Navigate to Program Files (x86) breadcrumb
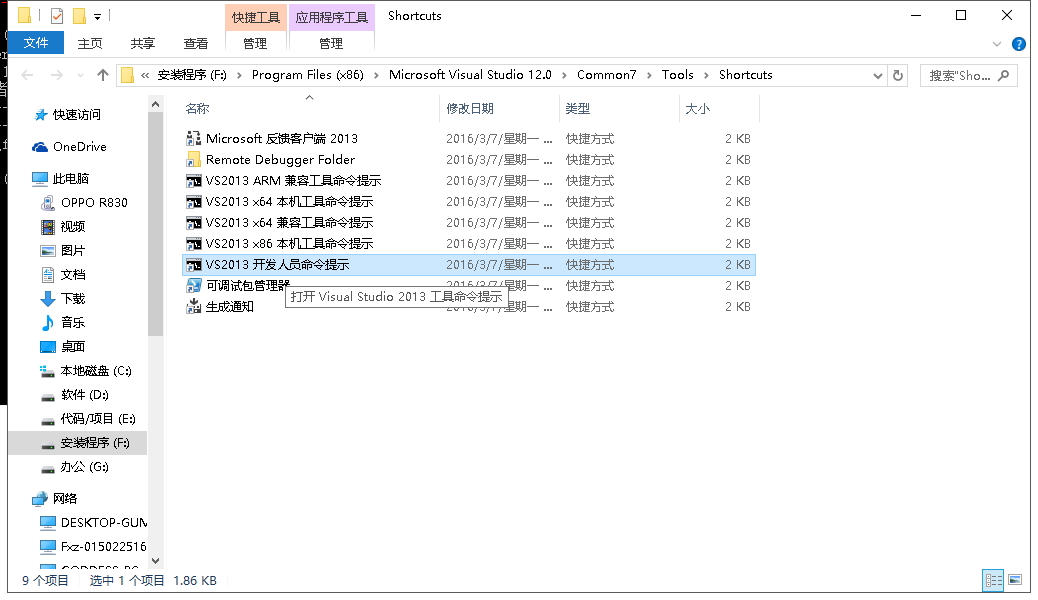 pos(308,75)
